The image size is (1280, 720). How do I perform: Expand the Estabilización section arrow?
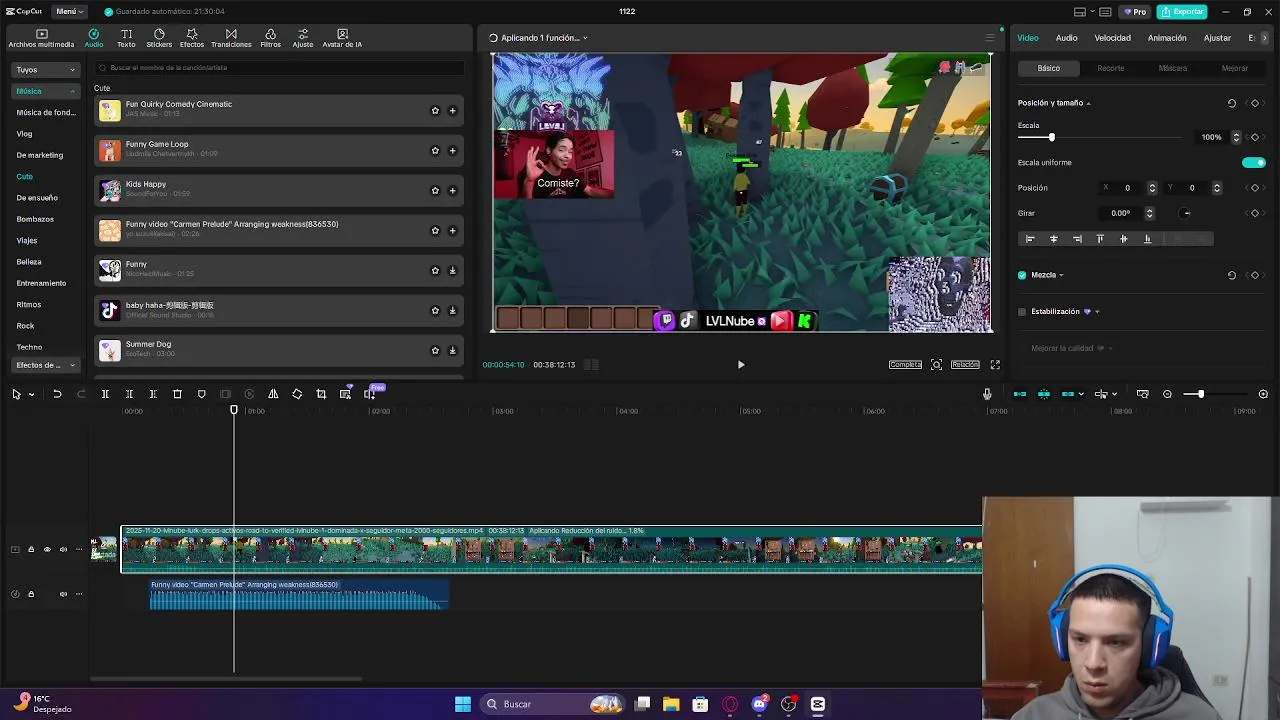(1097, 312)
